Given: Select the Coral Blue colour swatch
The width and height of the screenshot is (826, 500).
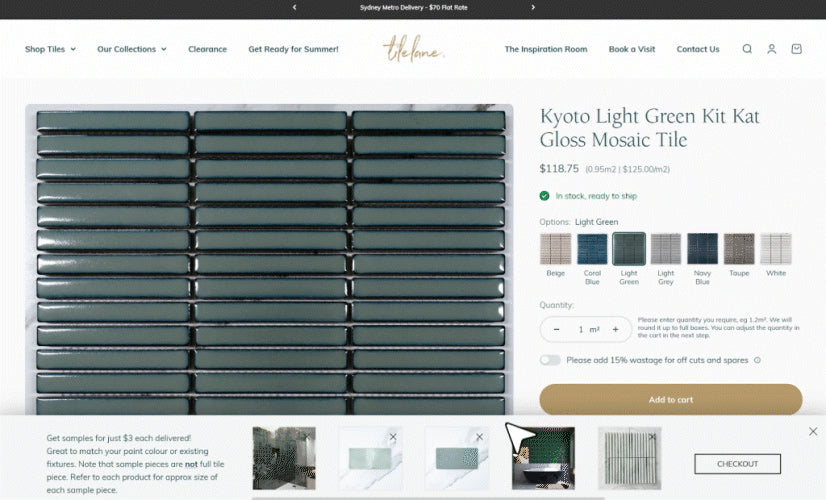Looking at the screenshot, I should tap(592, 249).
